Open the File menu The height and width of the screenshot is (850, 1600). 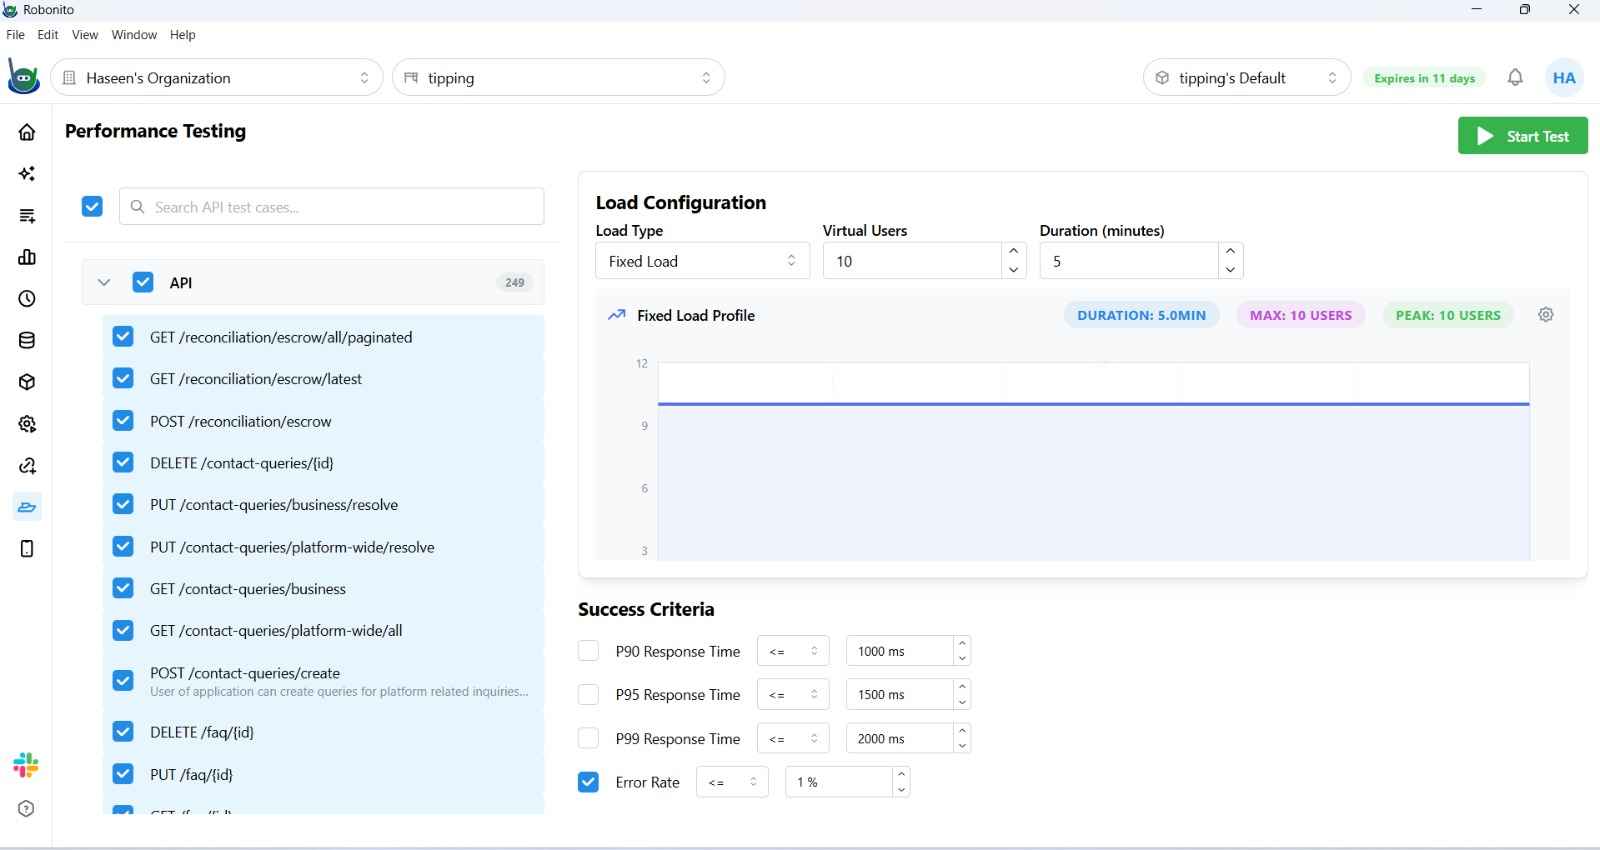point(15,34)
